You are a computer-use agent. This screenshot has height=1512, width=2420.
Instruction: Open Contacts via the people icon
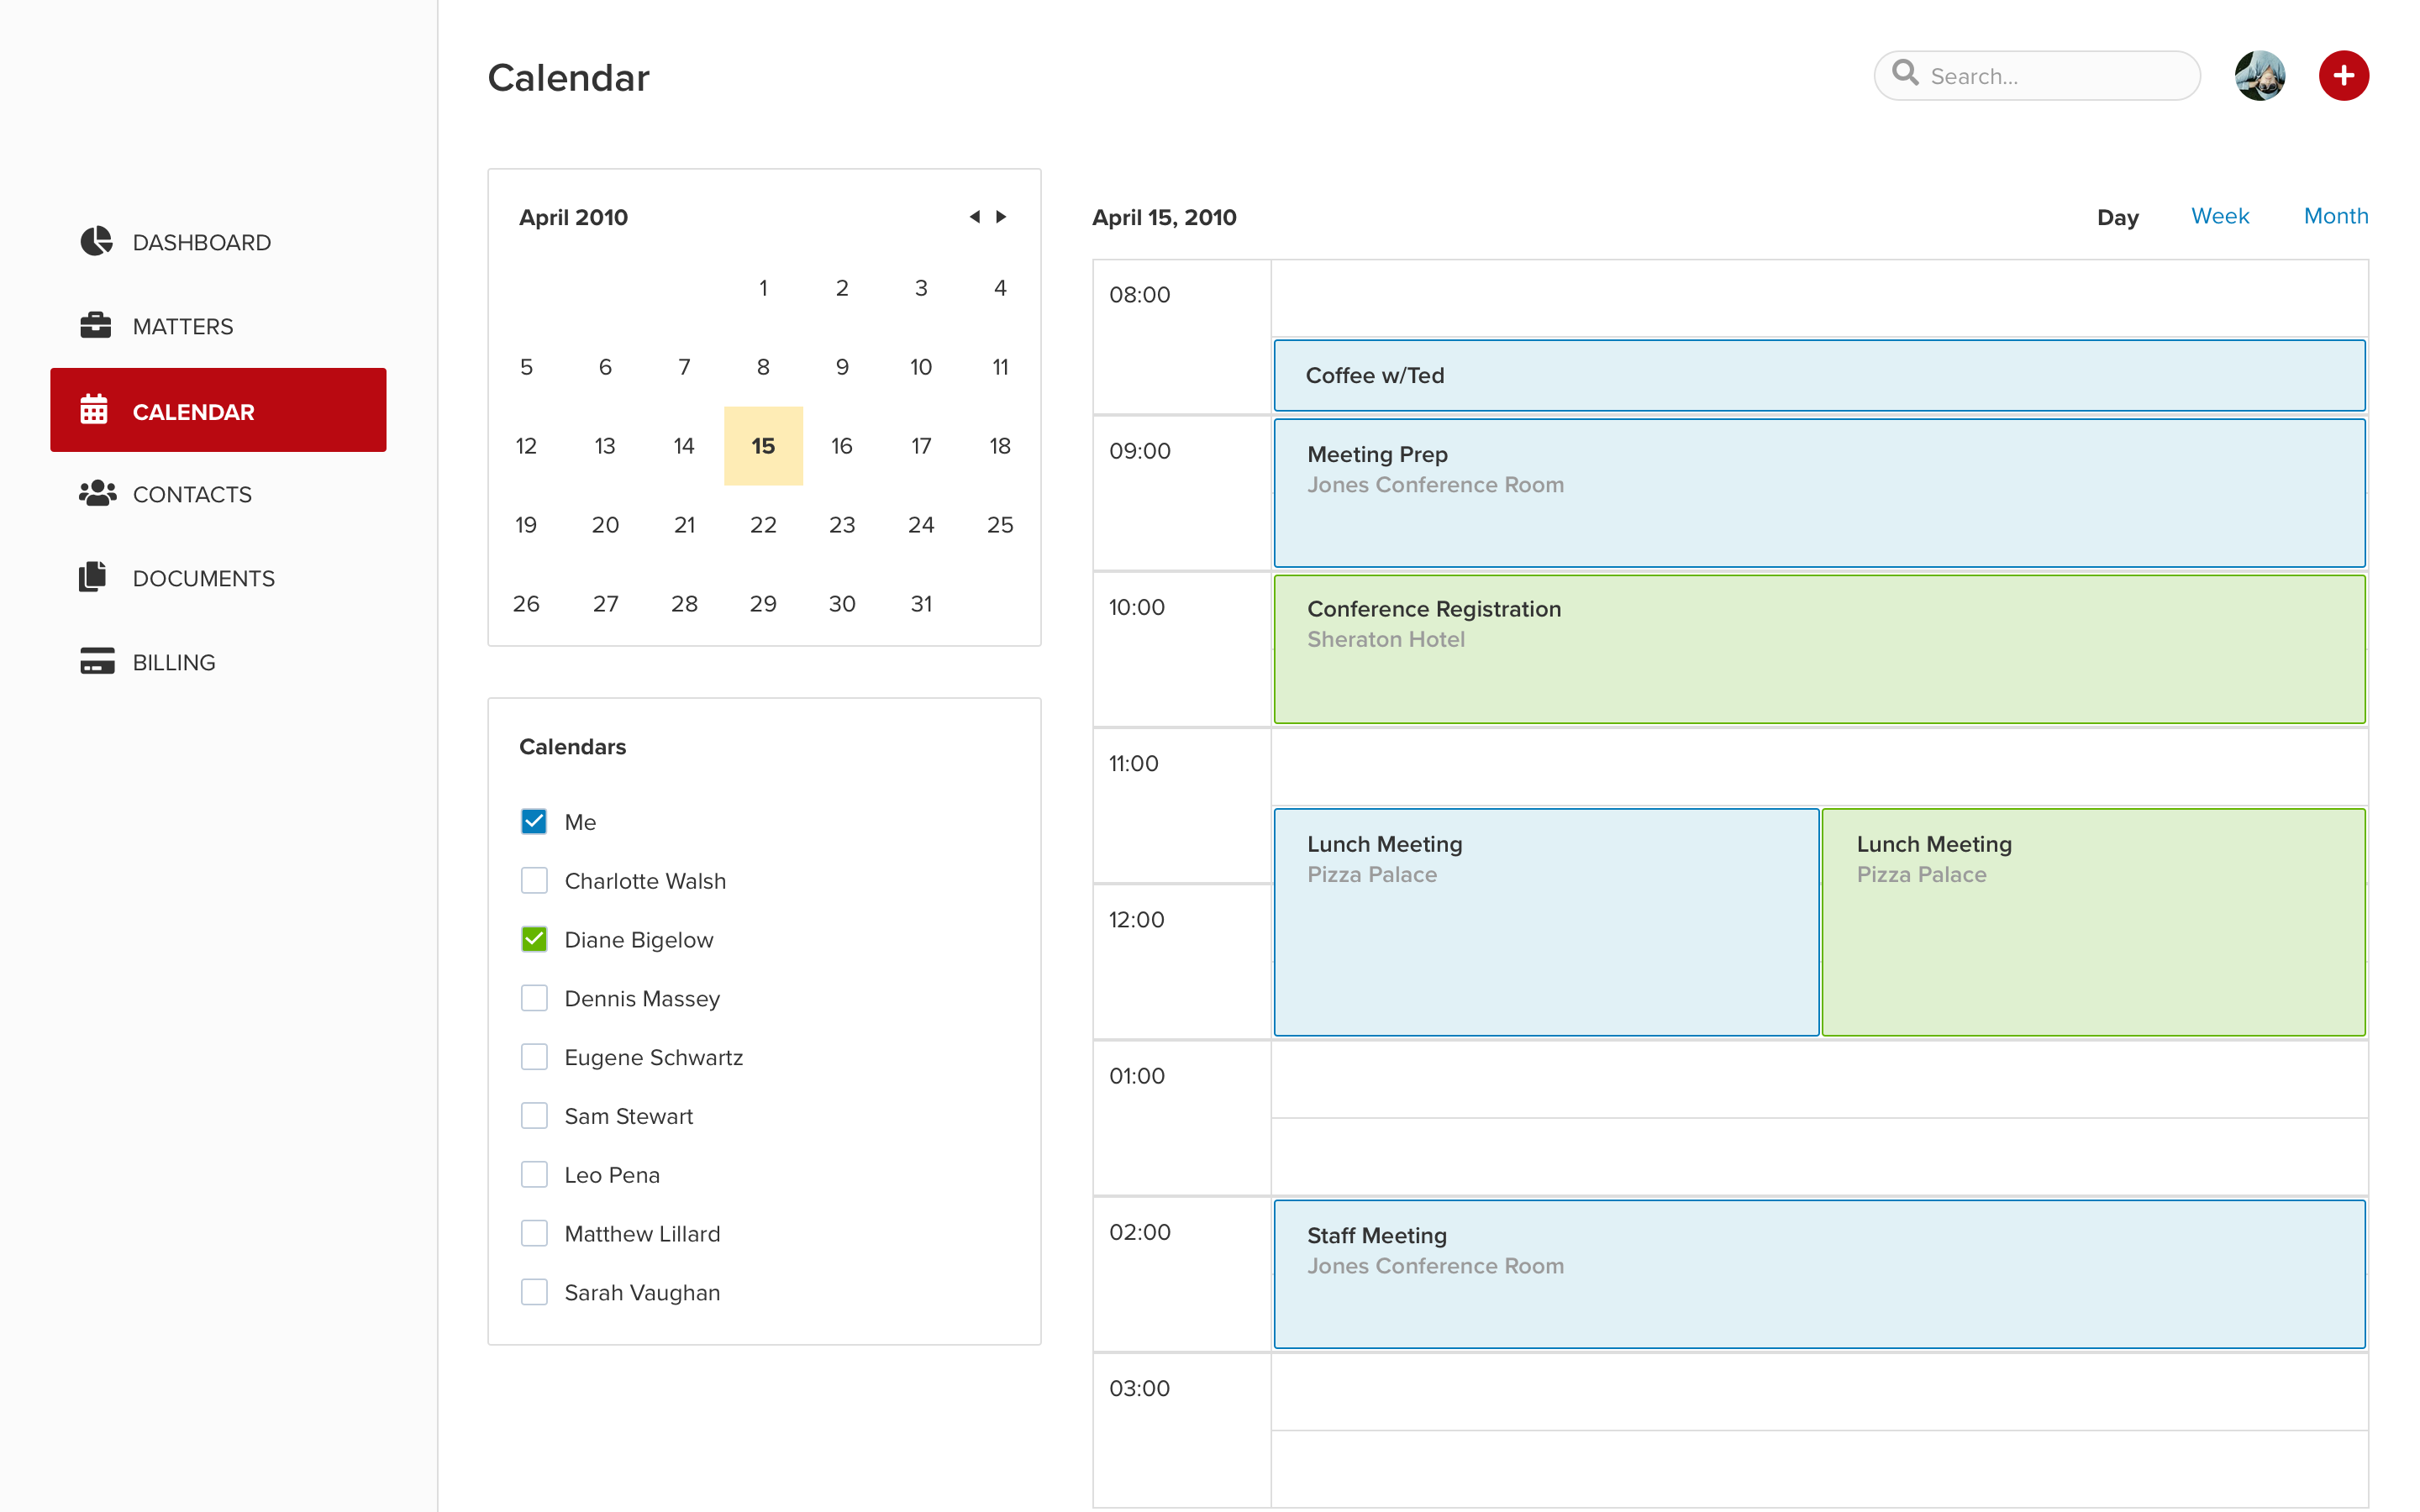(x=97, y=493)
